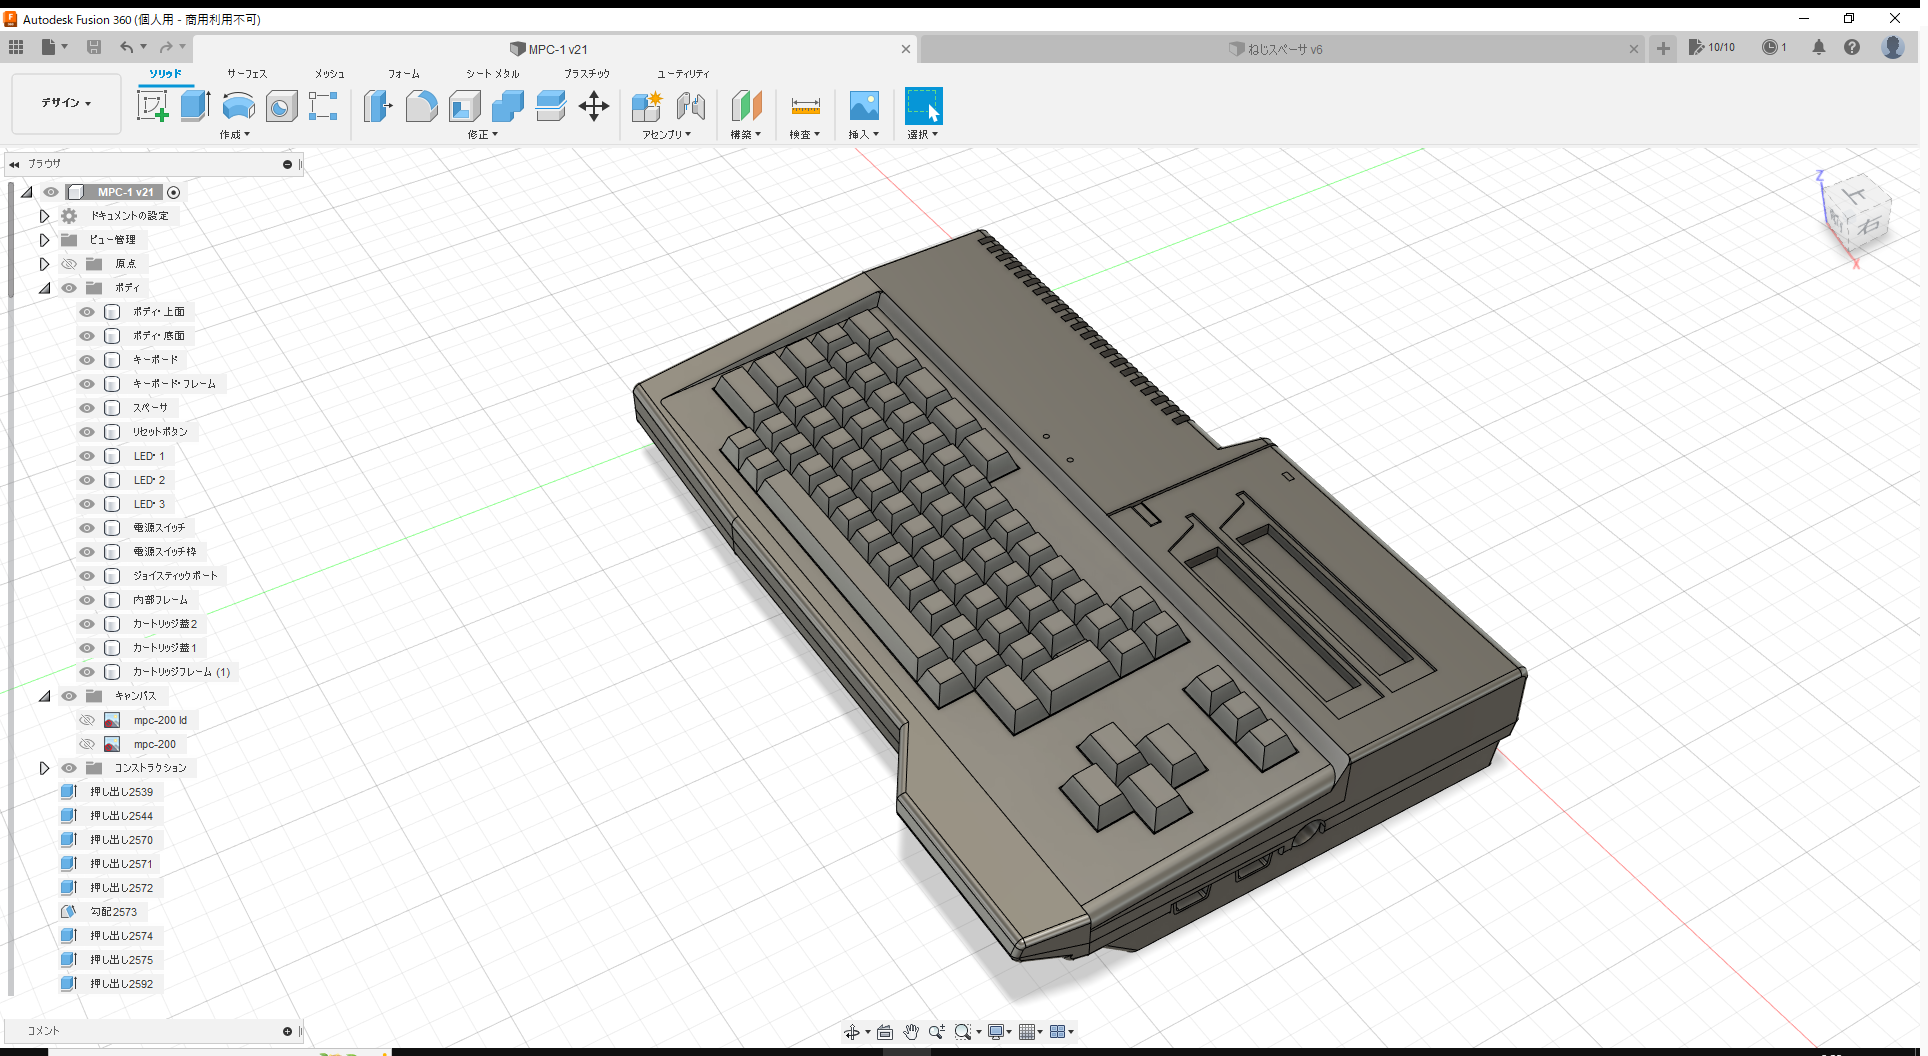This screenshot has width=1928, height=1056.
Task: Select the Extrude tool
Action: 194,105
